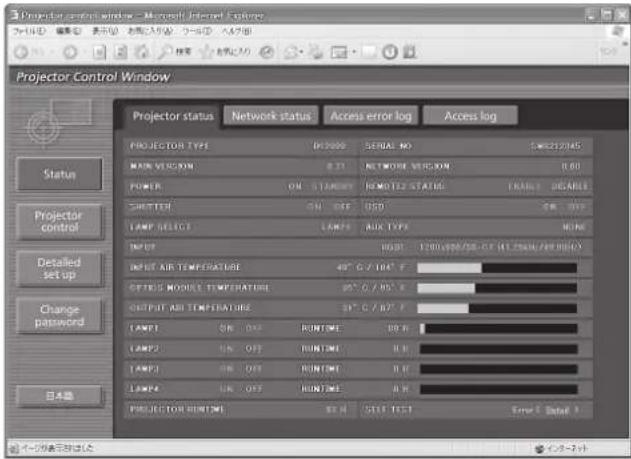Click the SHUTTER row label
The height and width of the screenshot is (459, 631).
tap(150, 207)
